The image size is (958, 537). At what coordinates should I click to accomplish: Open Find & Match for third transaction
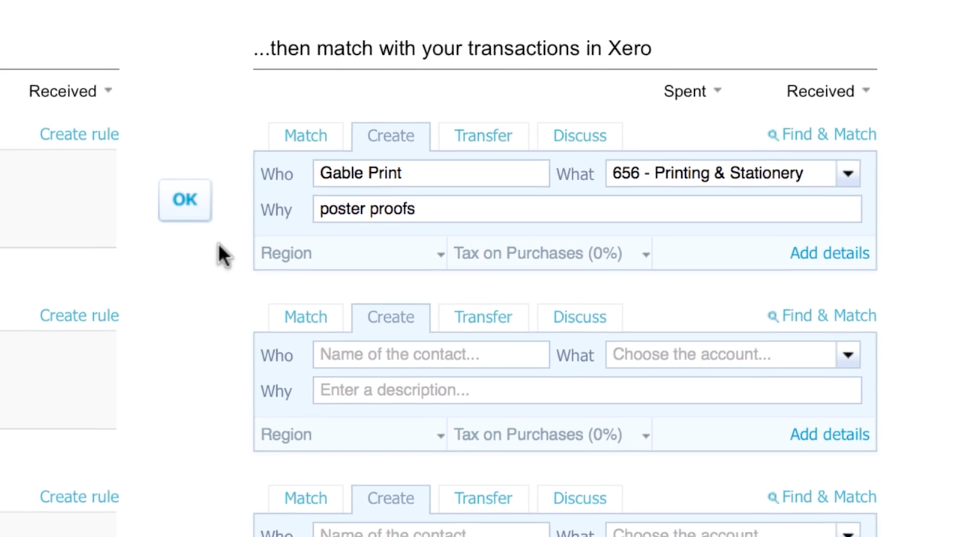point(822,497)
